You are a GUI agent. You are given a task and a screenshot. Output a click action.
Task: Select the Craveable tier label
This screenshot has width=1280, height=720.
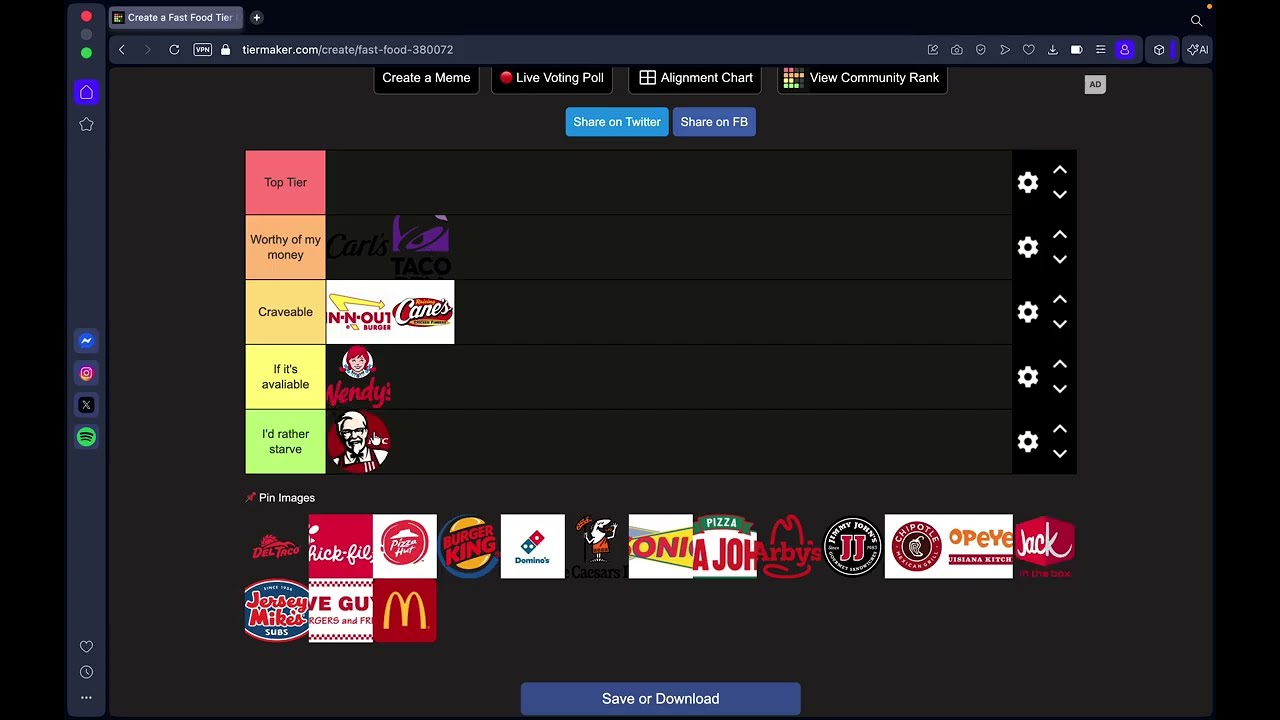coord(285,312)
